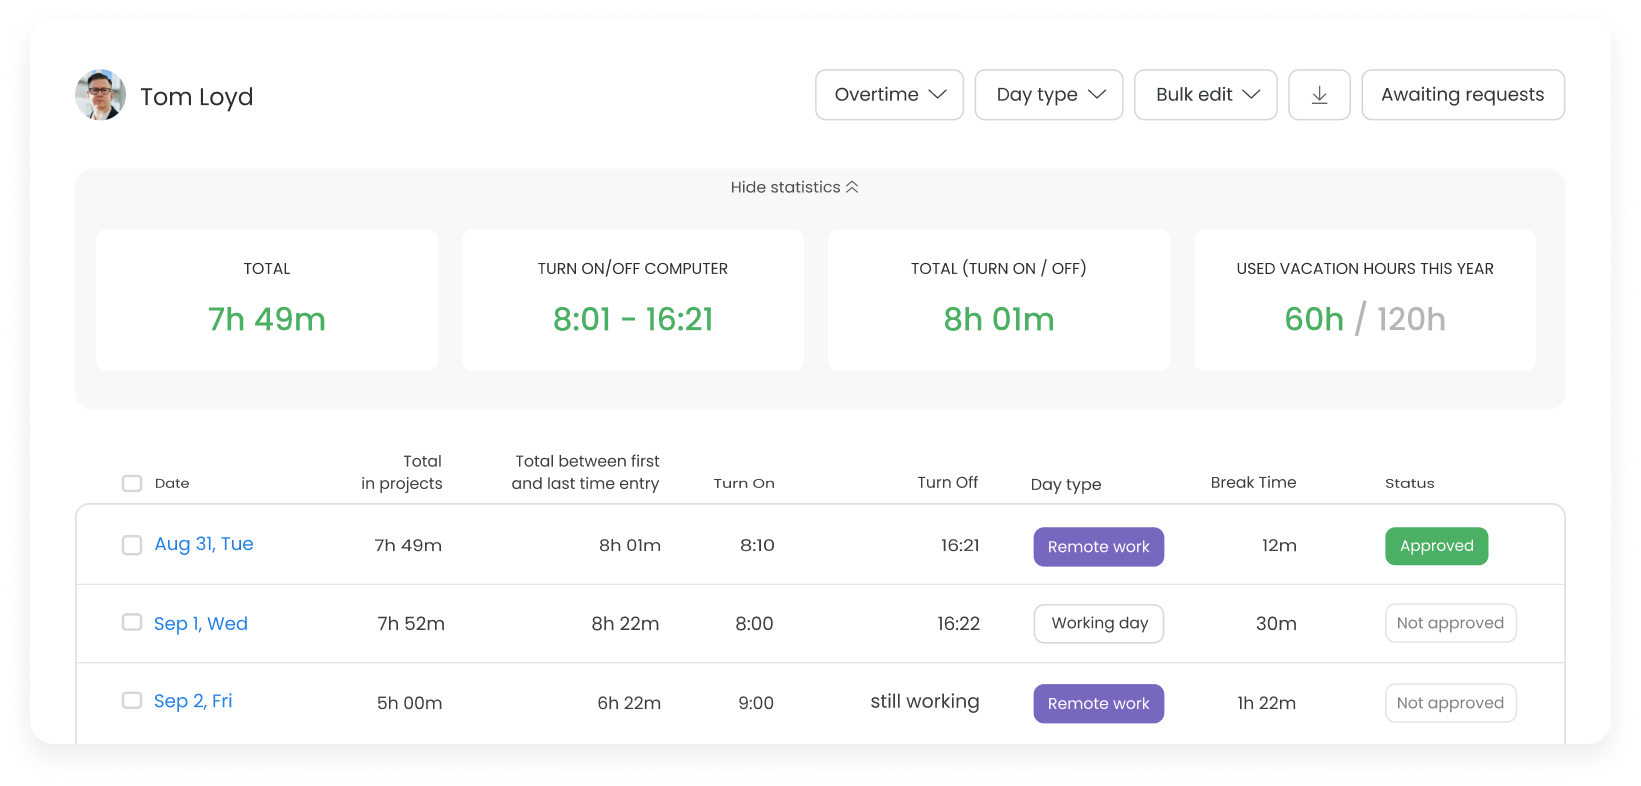Click the Turn On column header
This screenshot has height=786, width=1641.
(744, 483)
